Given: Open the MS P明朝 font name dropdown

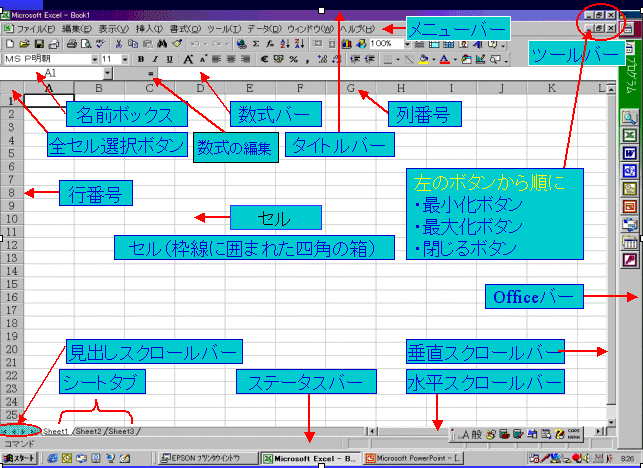Looking at the screenshot, I should [93, 59].
